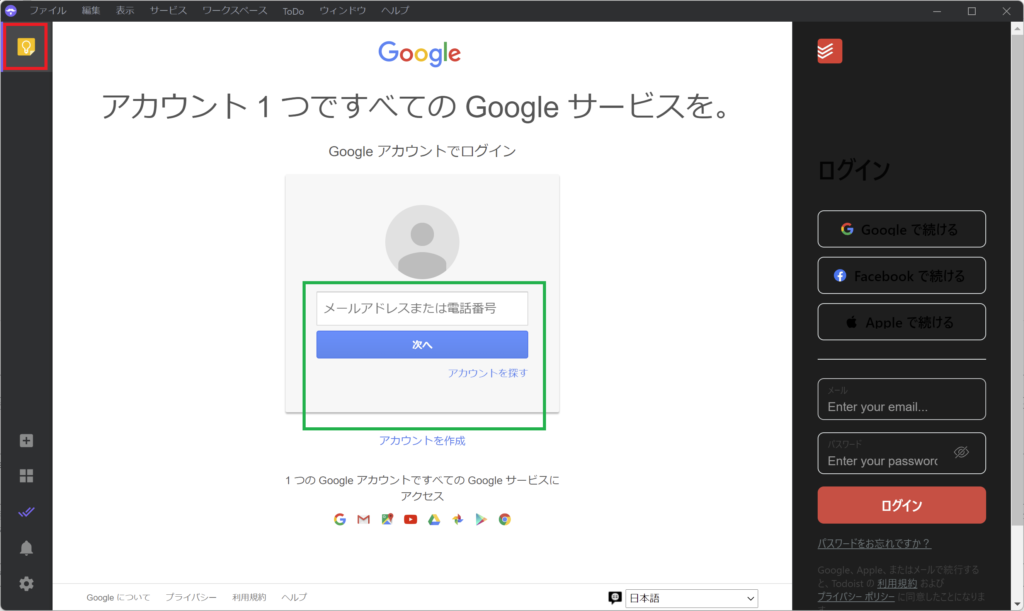Click the アカウントを作成 link
1024x611 pixels.
pos(422,441)
